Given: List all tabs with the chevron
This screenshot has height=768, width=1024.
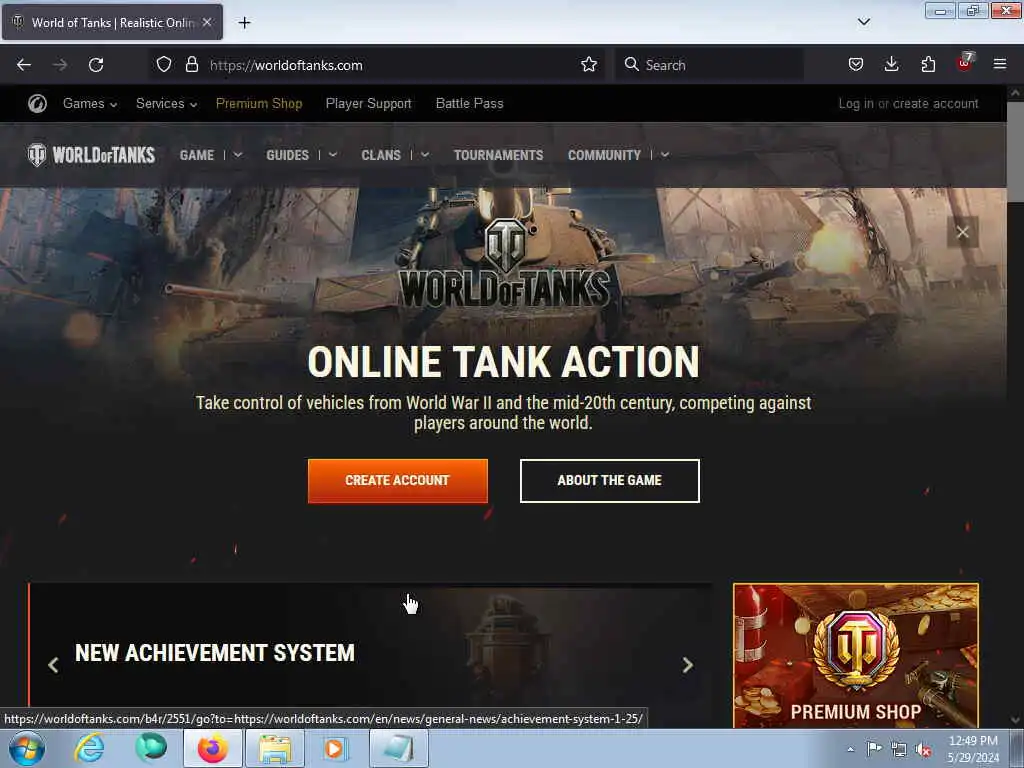Looking at the screenshot, I should (x=863, y=22).
